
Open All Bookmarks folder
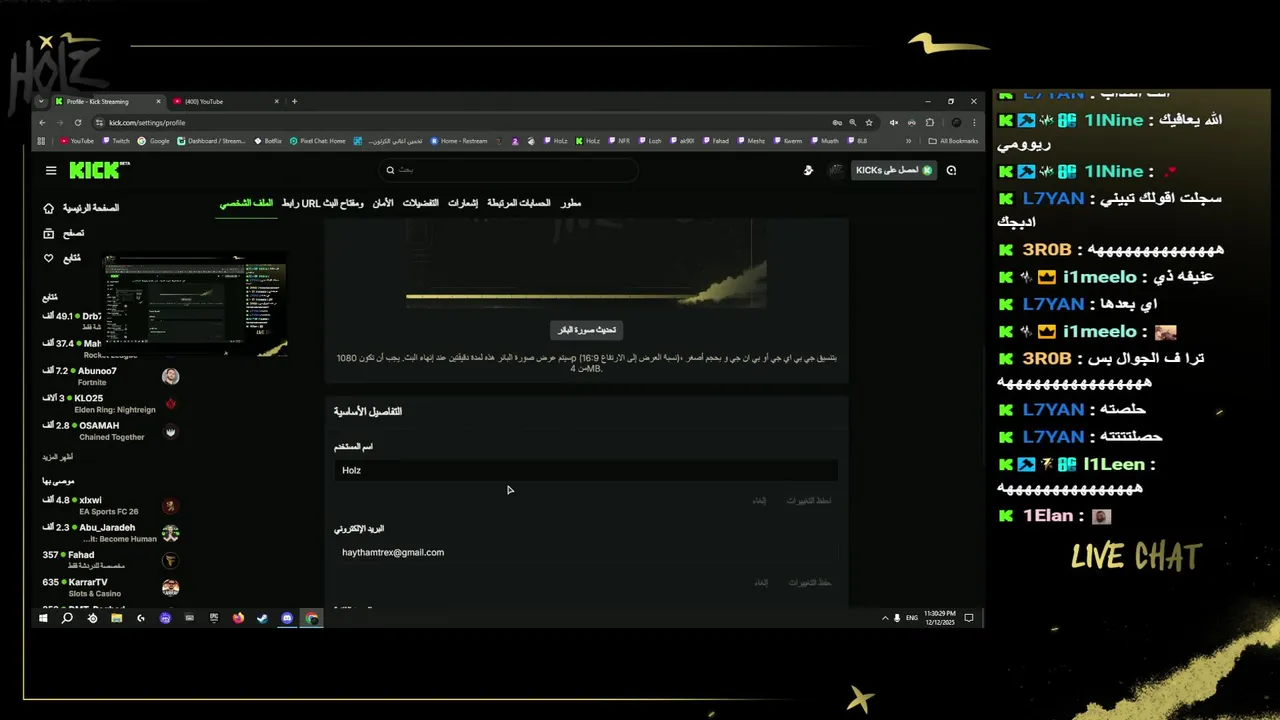pos(951,141)
